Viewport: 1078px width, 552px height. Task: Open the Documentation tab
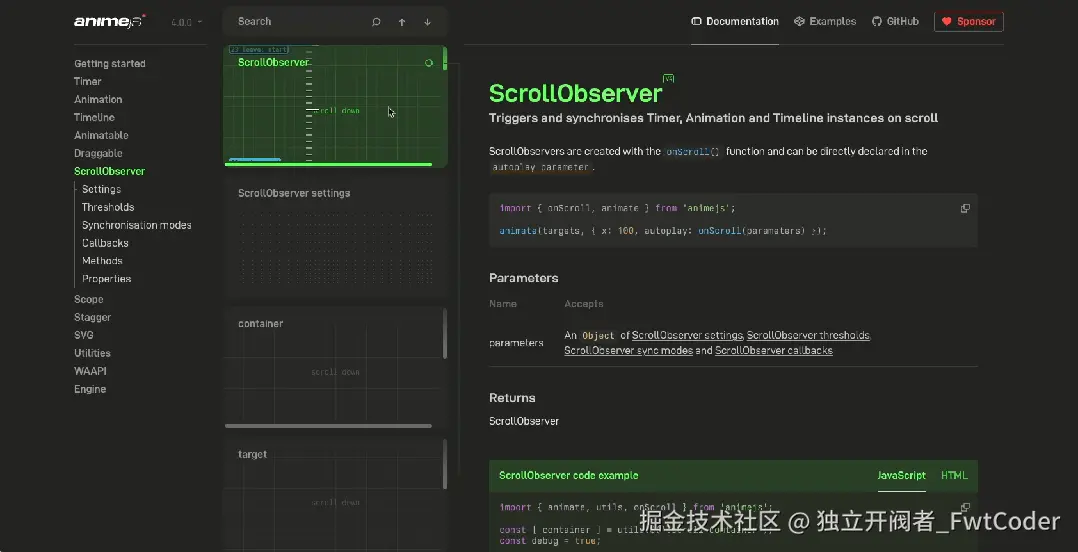pos(735,21)
